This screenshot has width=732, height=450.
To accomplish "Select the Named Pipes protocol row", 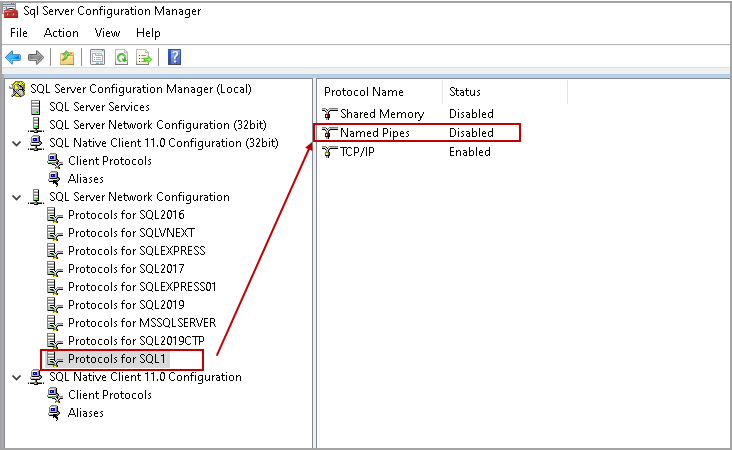I will [x=374, y=133].
